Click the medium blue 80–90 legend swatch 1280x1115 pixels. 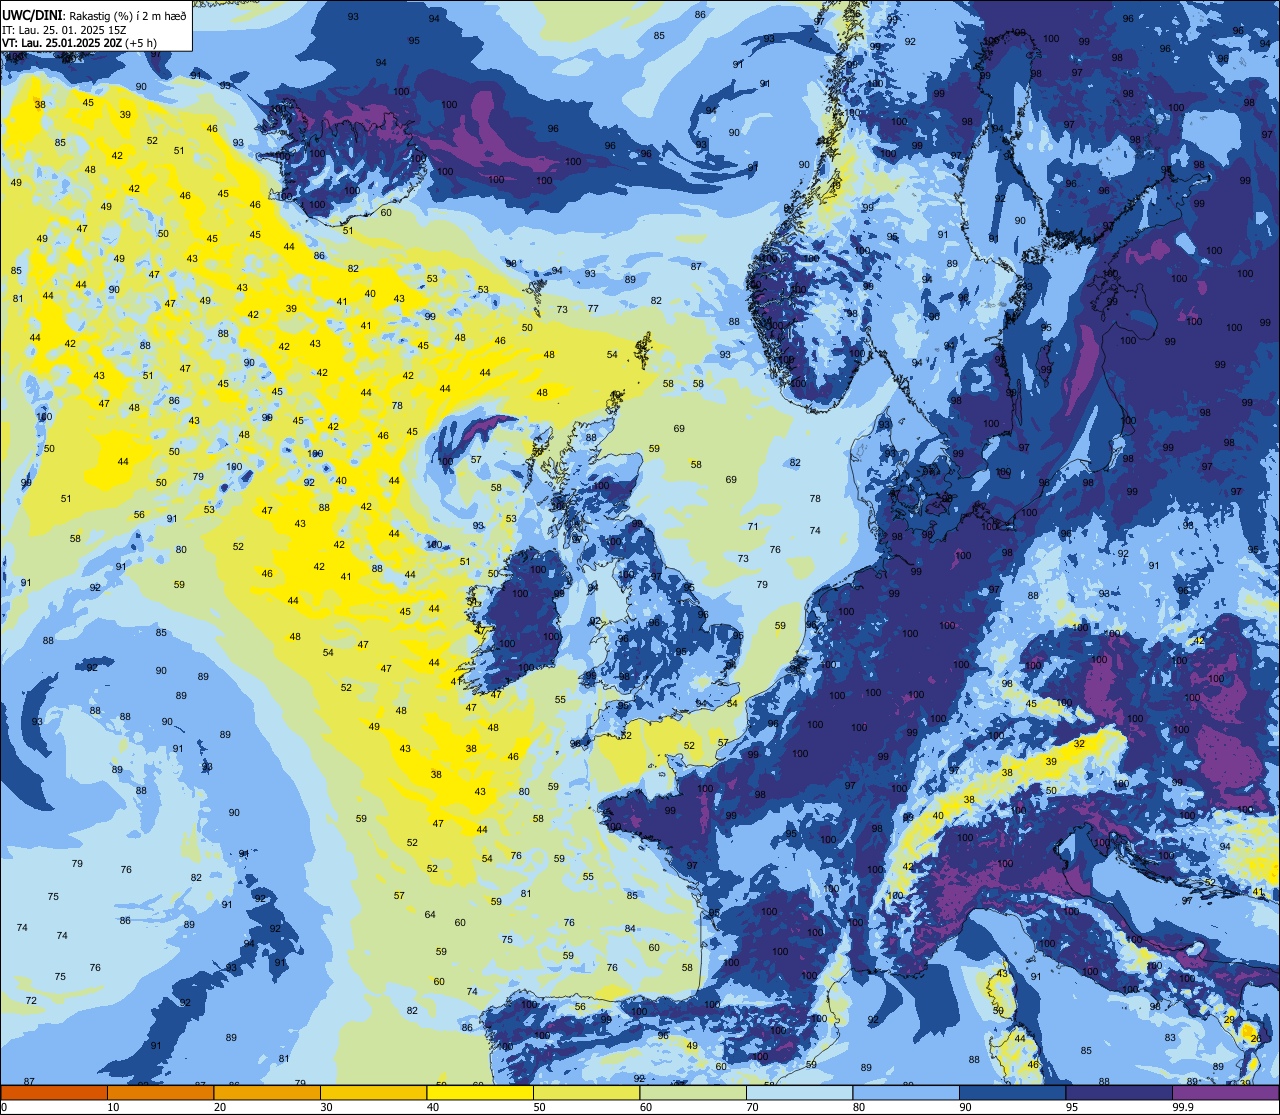(906, 1092)
